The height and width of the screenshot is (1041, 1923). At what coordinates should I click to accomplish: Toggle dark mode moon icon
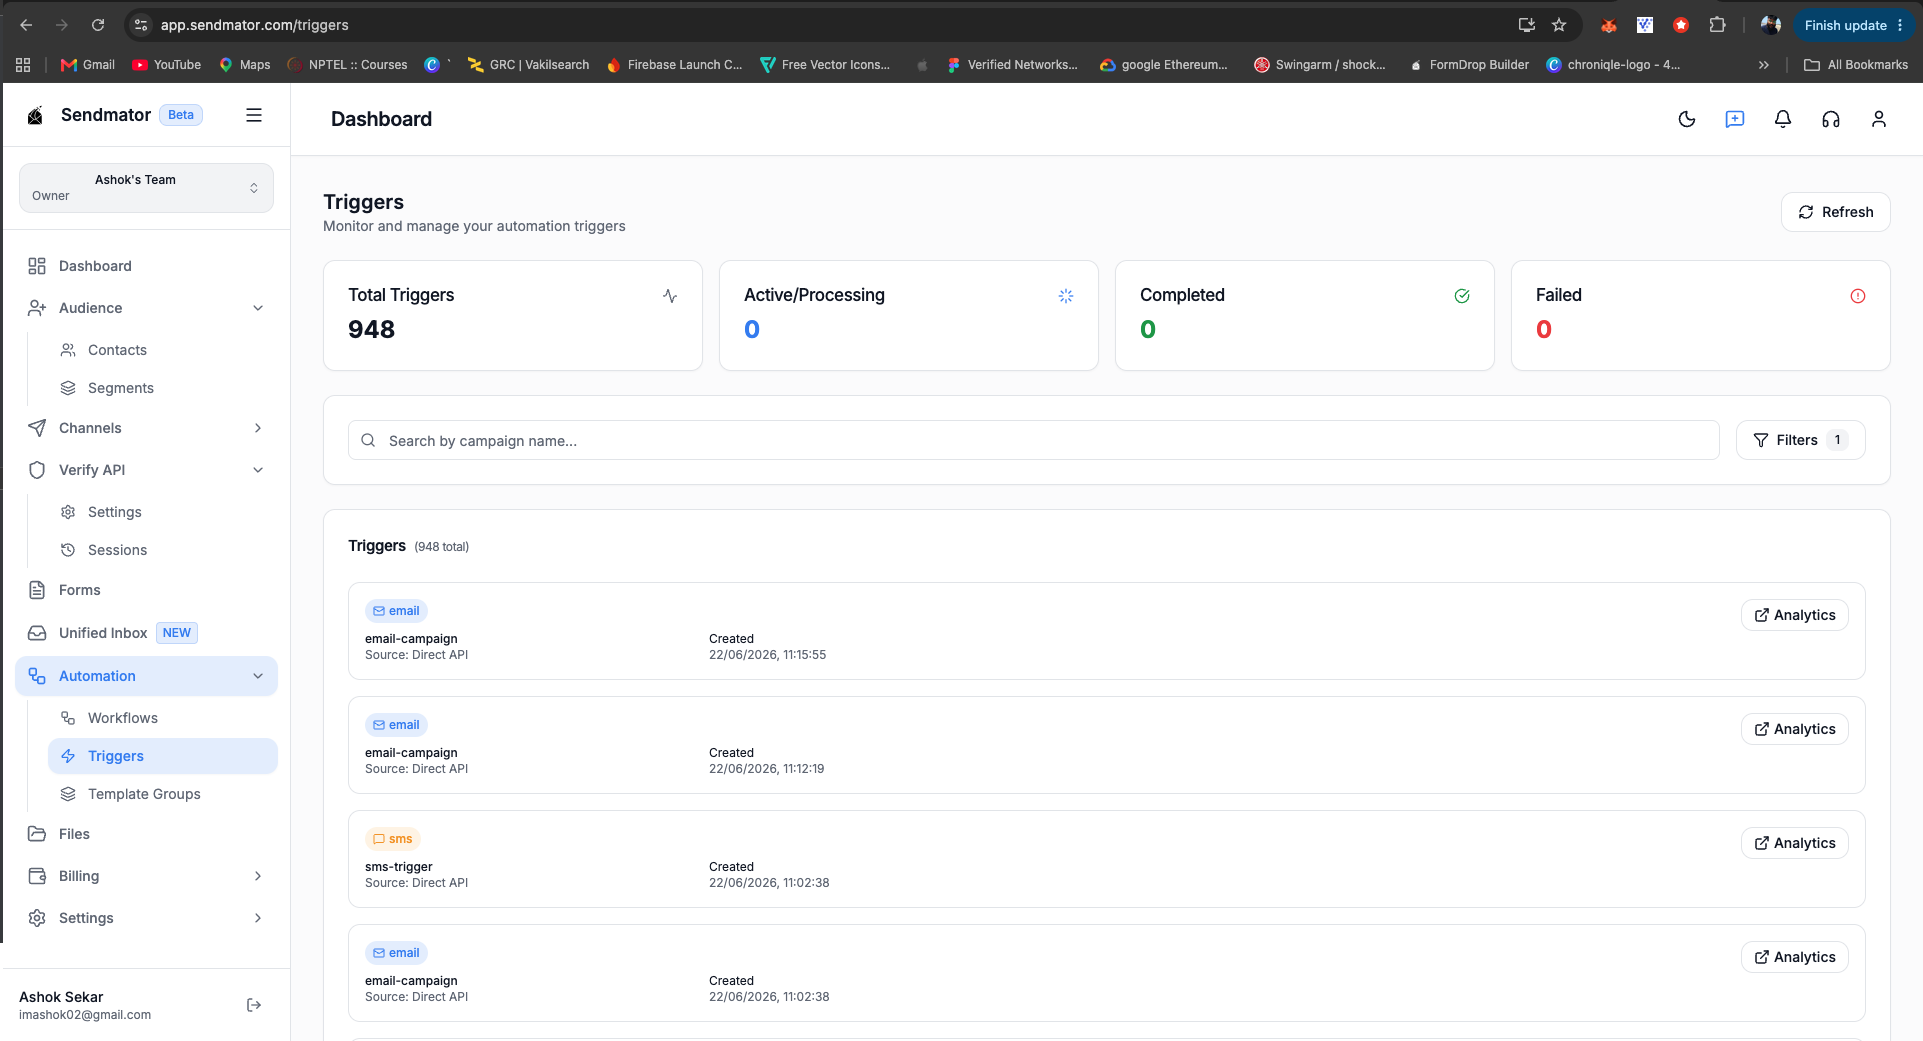point(1687,119)
